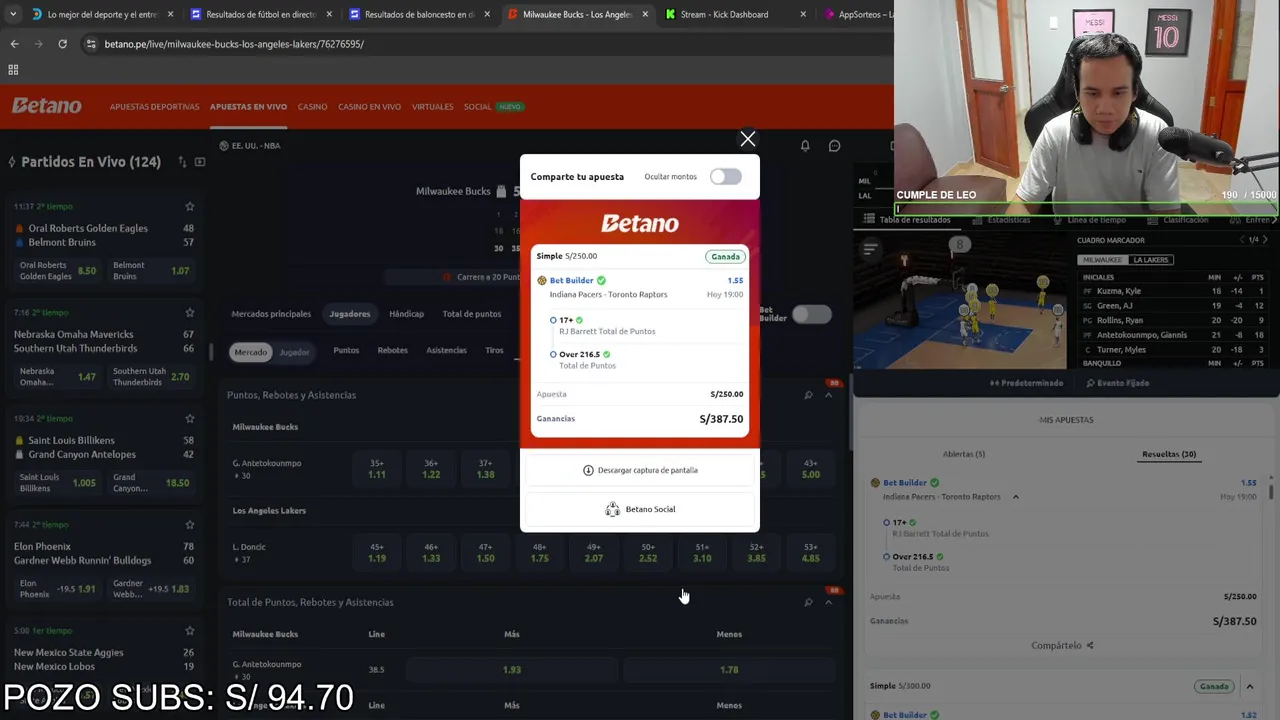This screenshot has width=1280, height=720.
Task: Bet on Grand Canyon odds 18.50
Action: point(151,483)
